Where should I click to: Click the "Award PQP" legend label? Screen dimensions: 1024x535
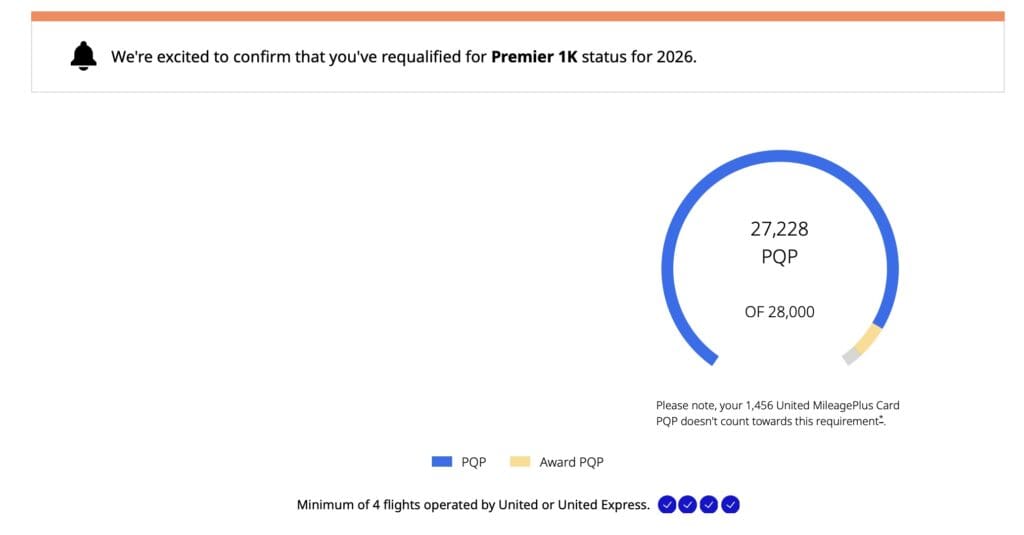tap(571, 462)
